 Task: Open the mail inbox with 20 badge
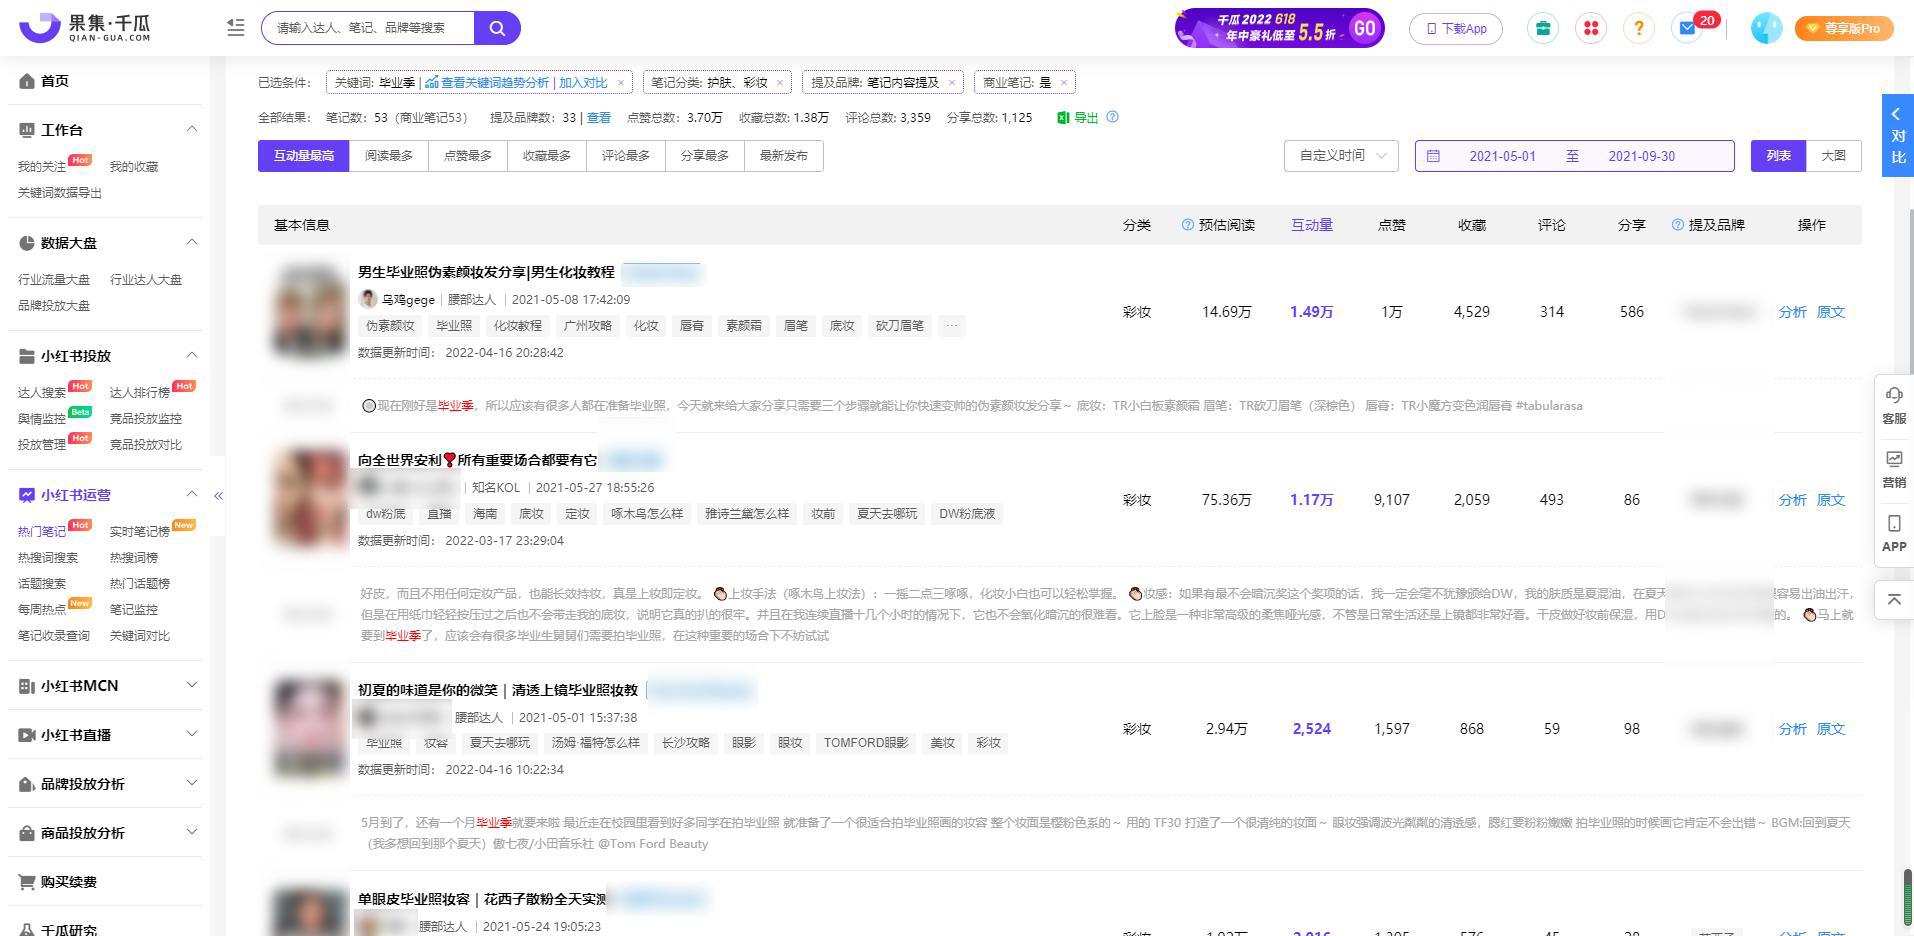click(x=1688, y=28)
